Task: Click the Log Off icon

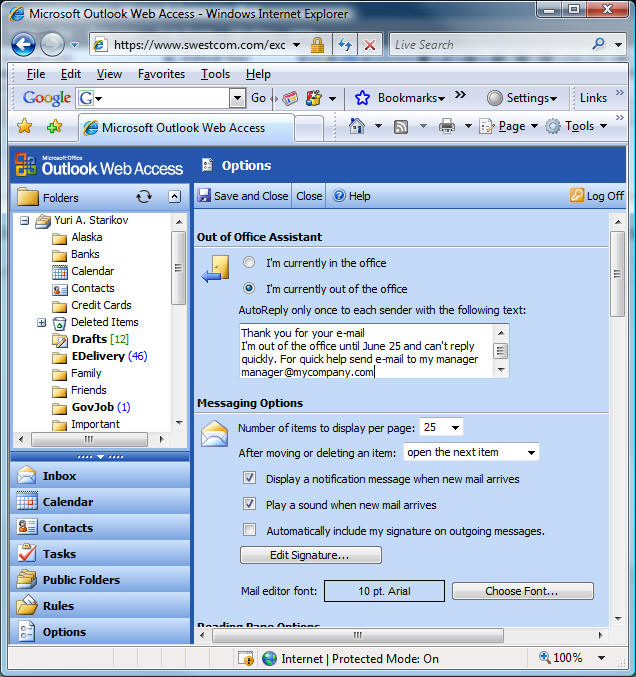Action: click(x=576, y=196)
